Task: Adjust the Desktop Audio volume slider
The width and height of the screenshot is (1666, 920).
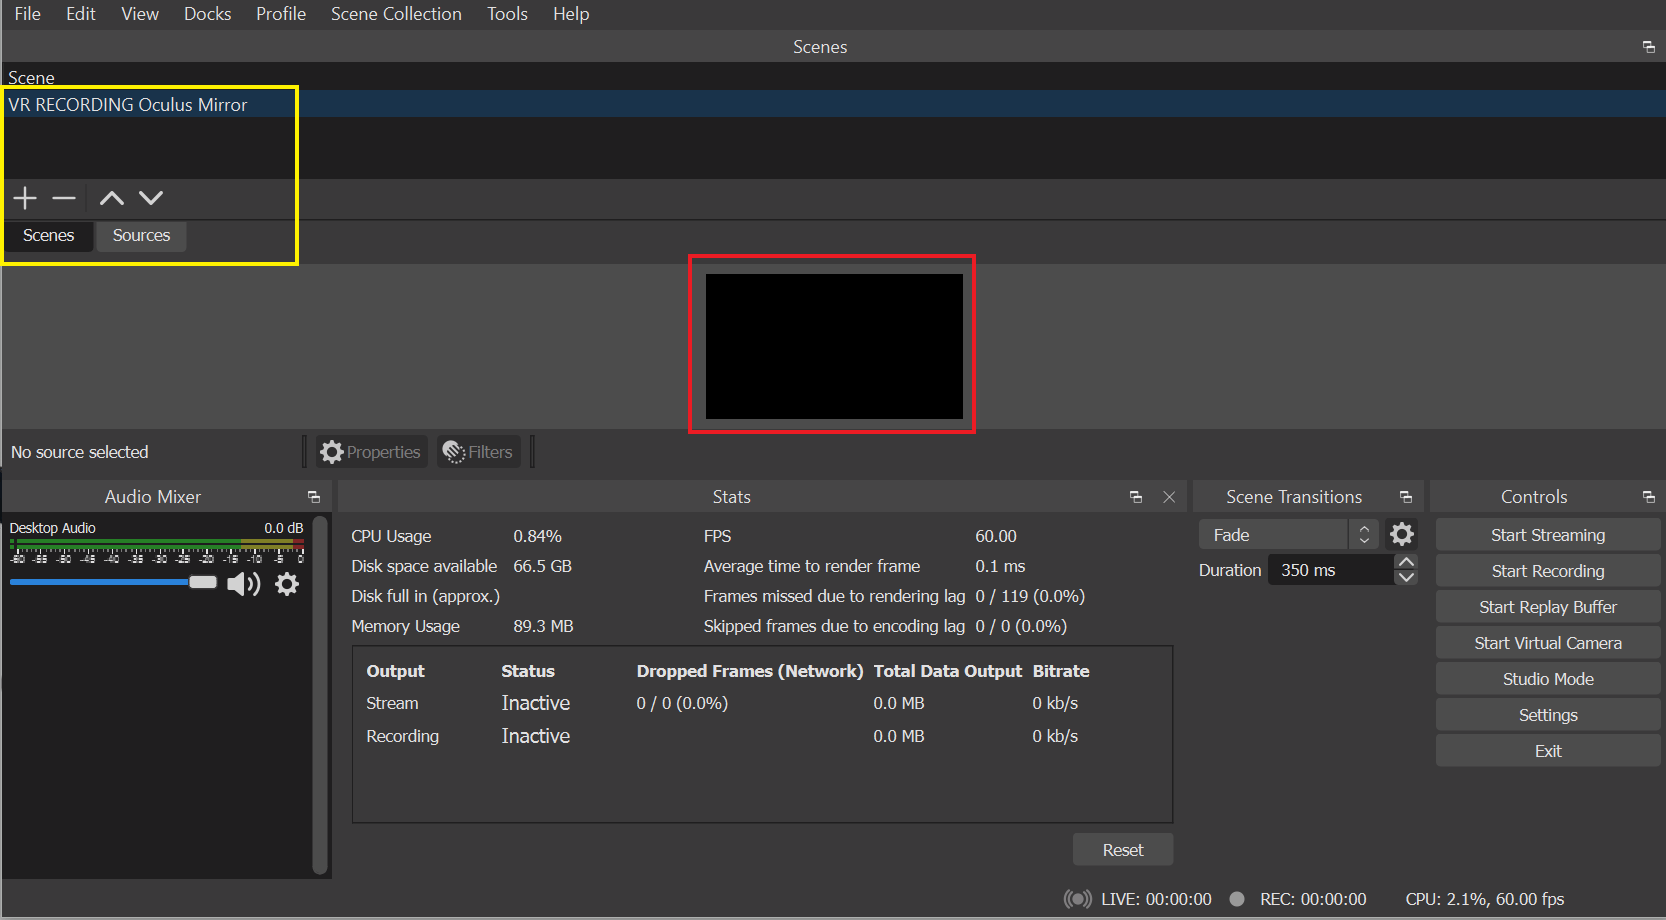Action: tap(203, 582)
